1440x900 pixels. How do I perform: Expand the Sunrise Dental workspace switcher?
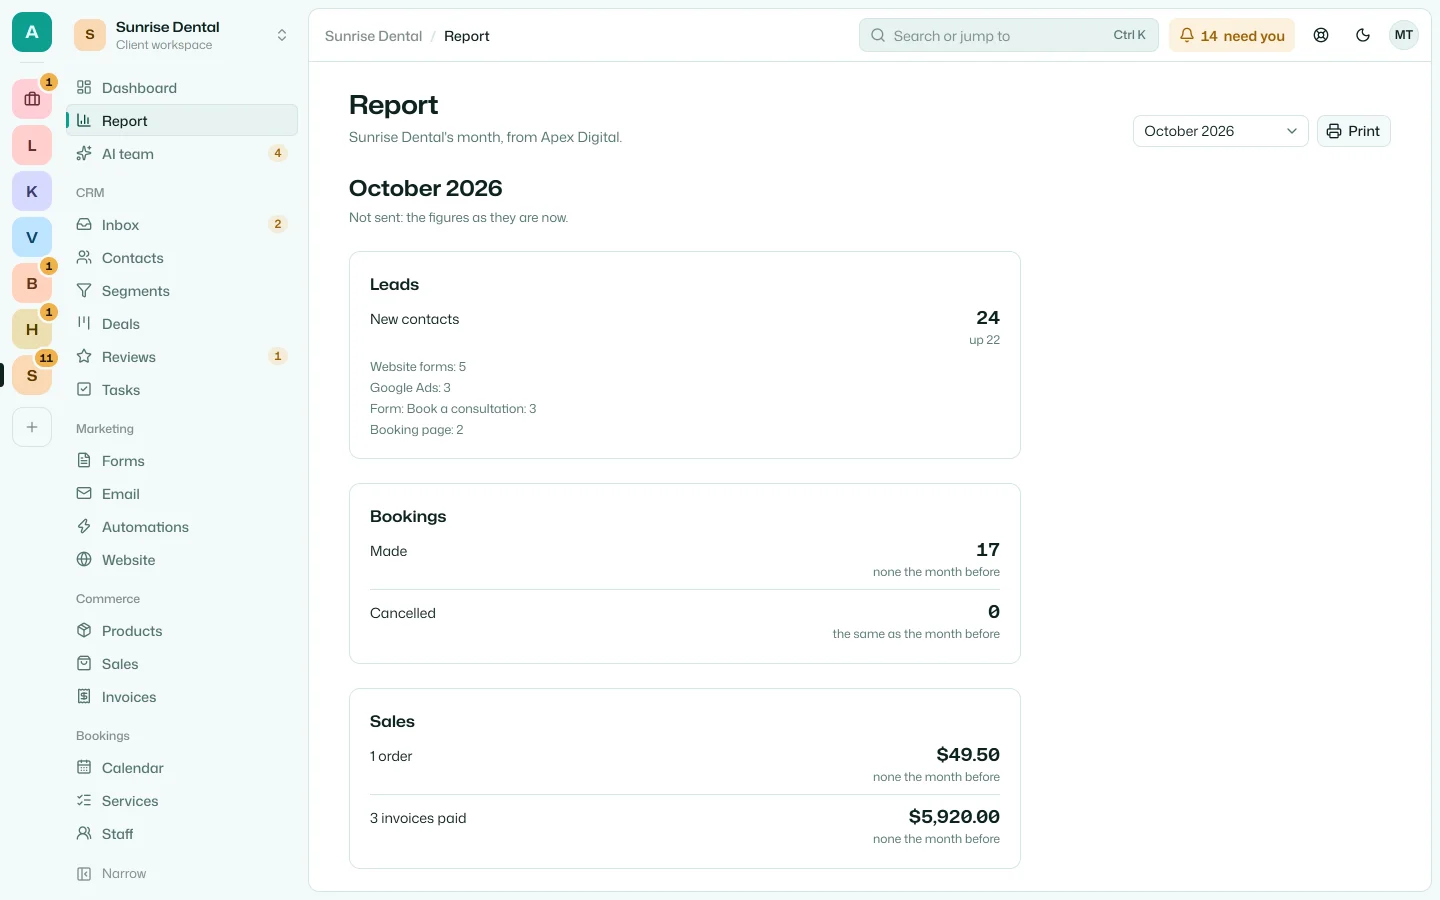pos(182,35)
